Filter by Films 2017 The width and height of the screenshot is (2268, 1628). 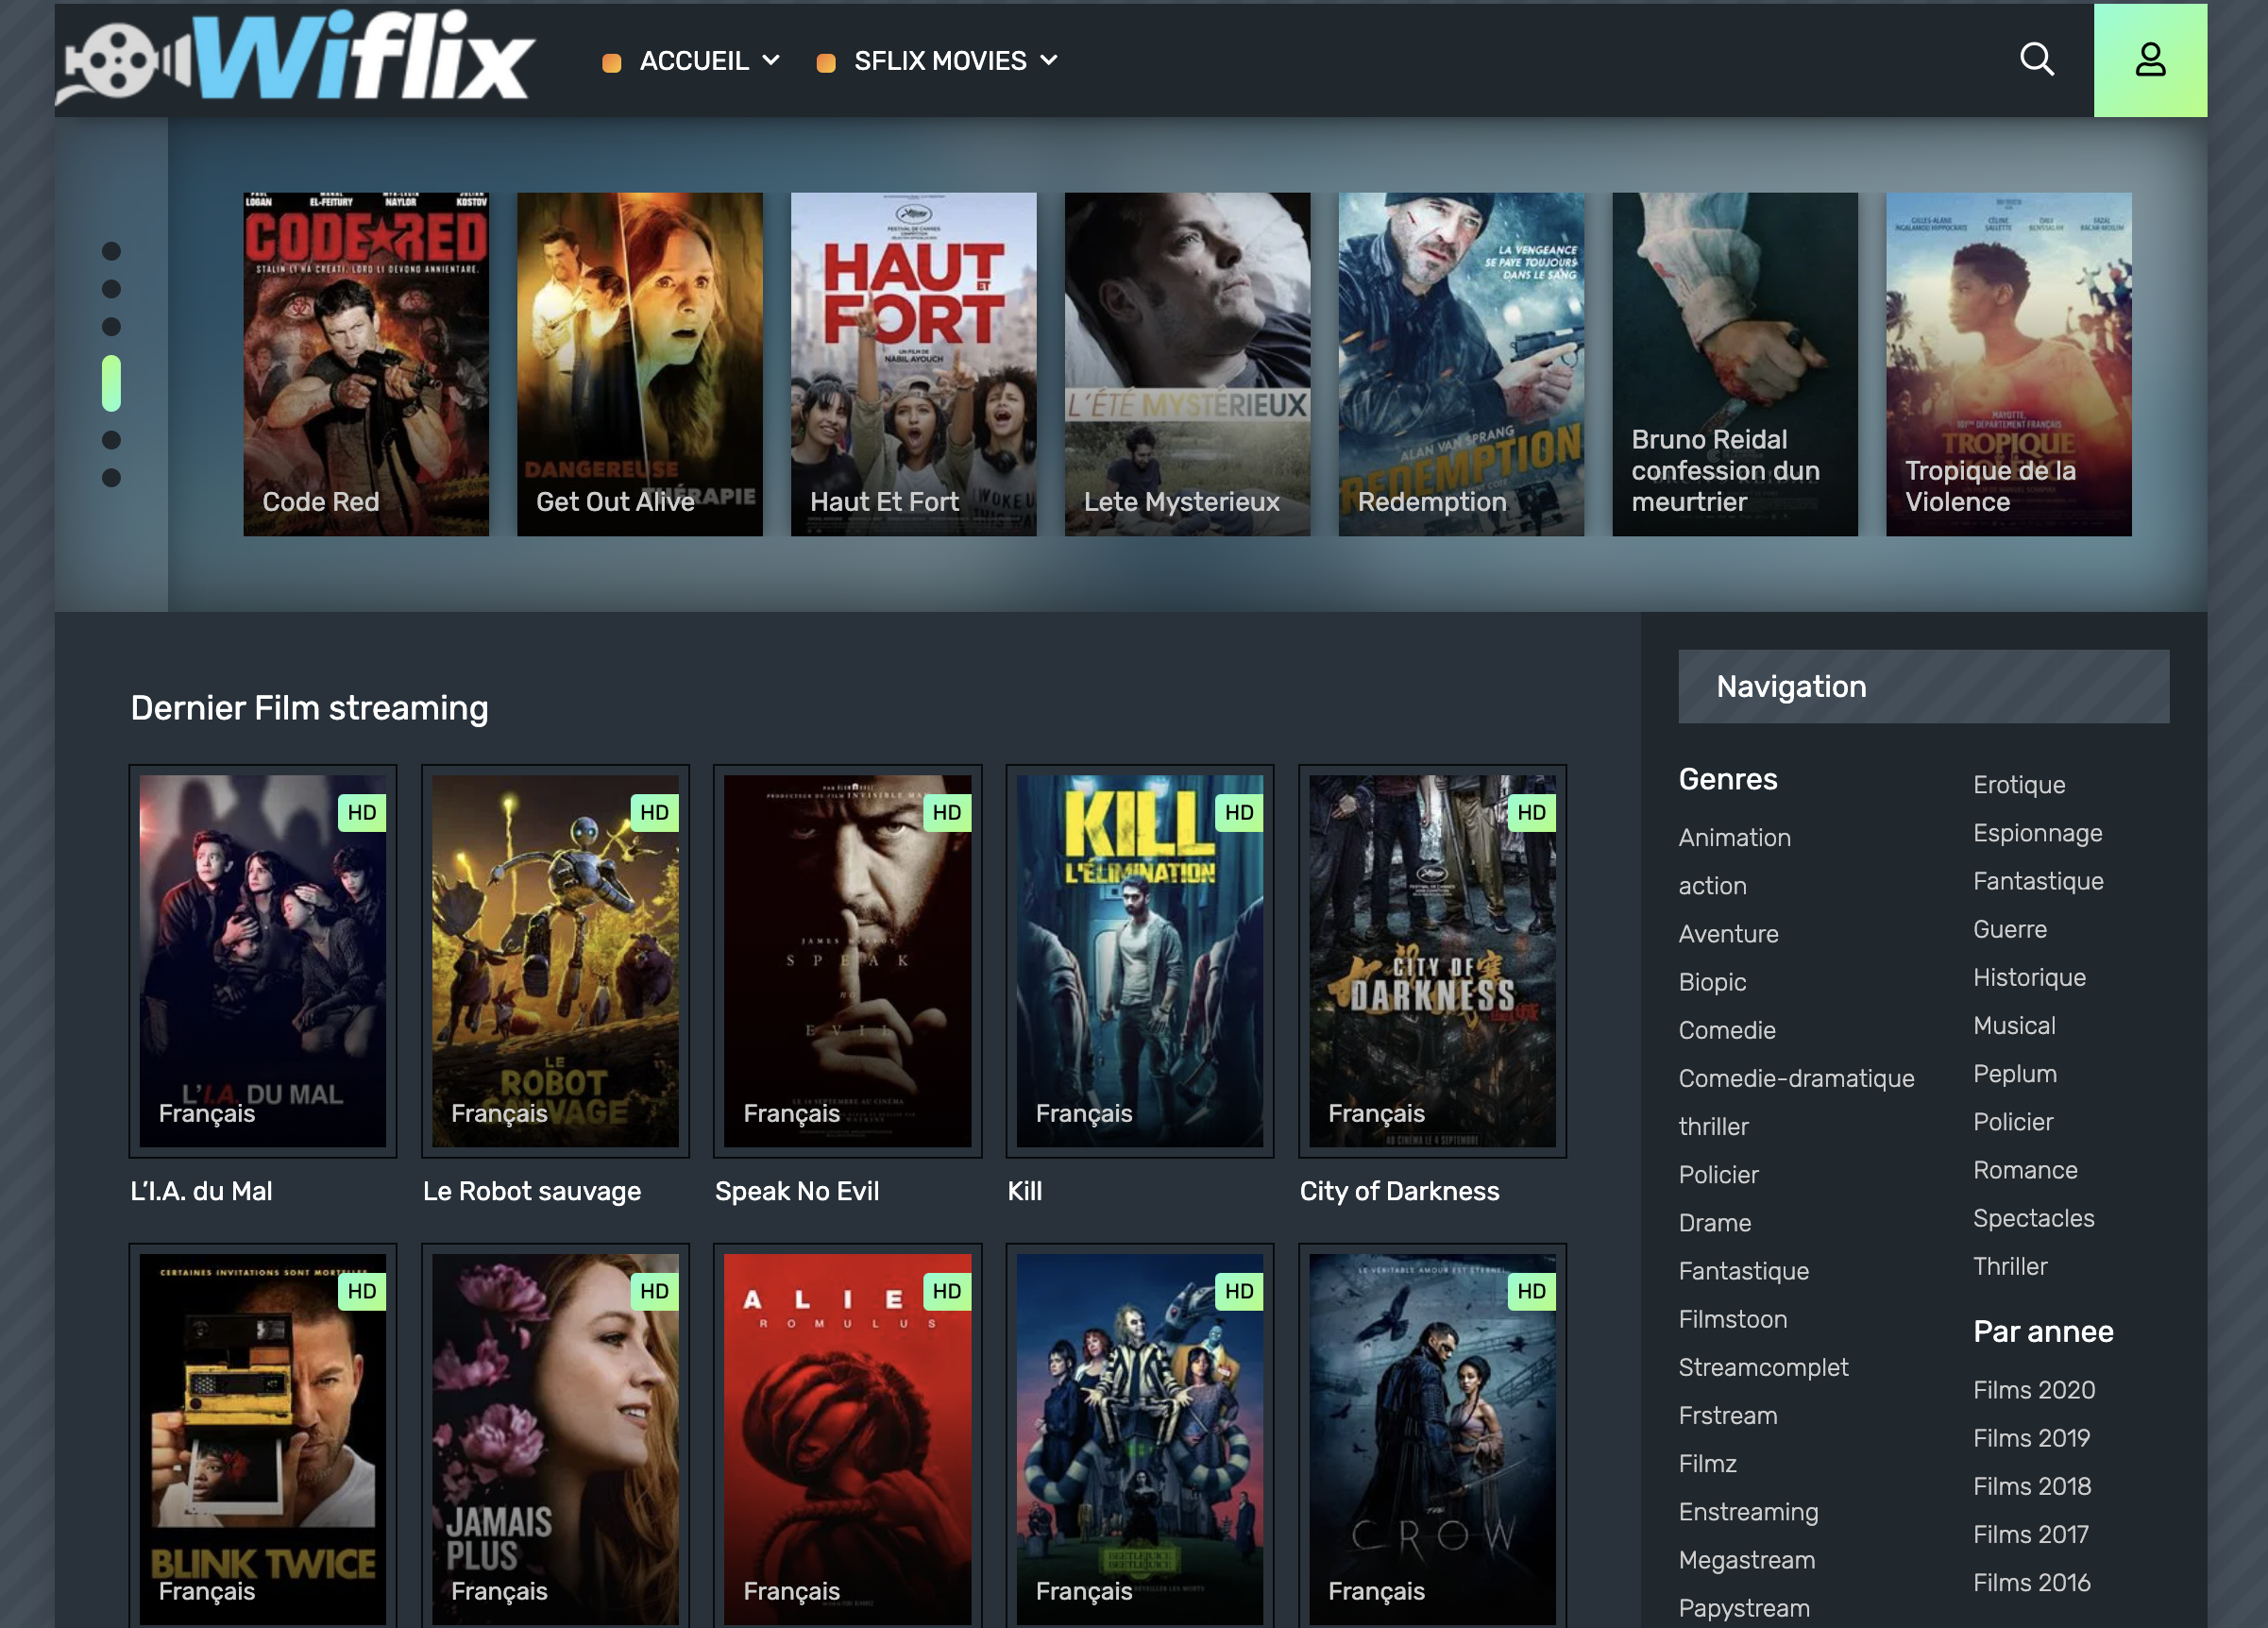[x=2030, y=1534]
